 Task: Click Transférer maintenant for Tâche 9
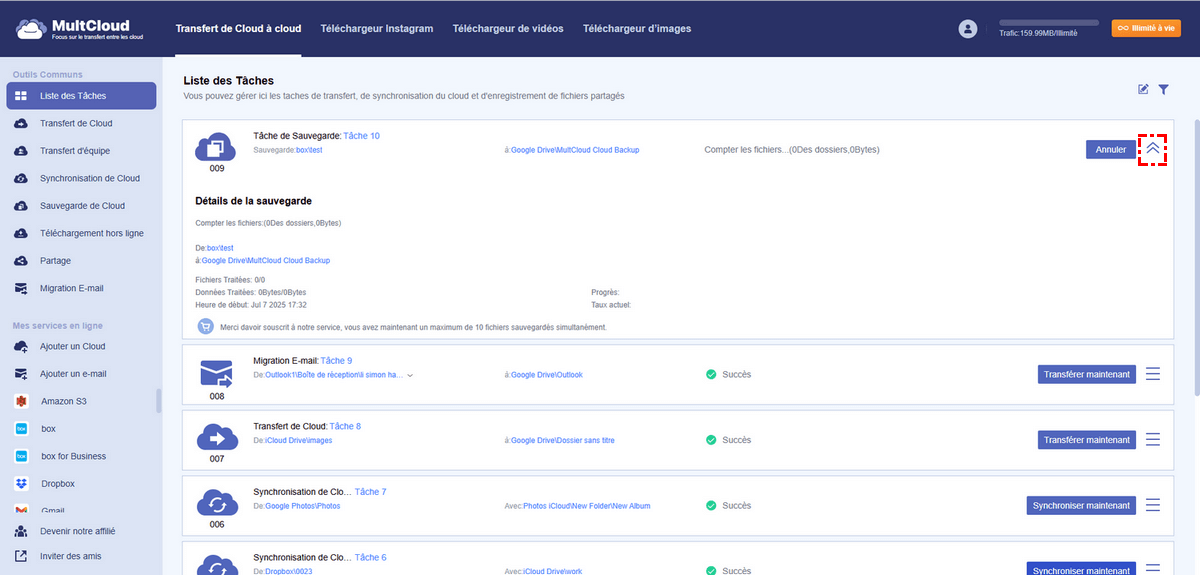1087,374
